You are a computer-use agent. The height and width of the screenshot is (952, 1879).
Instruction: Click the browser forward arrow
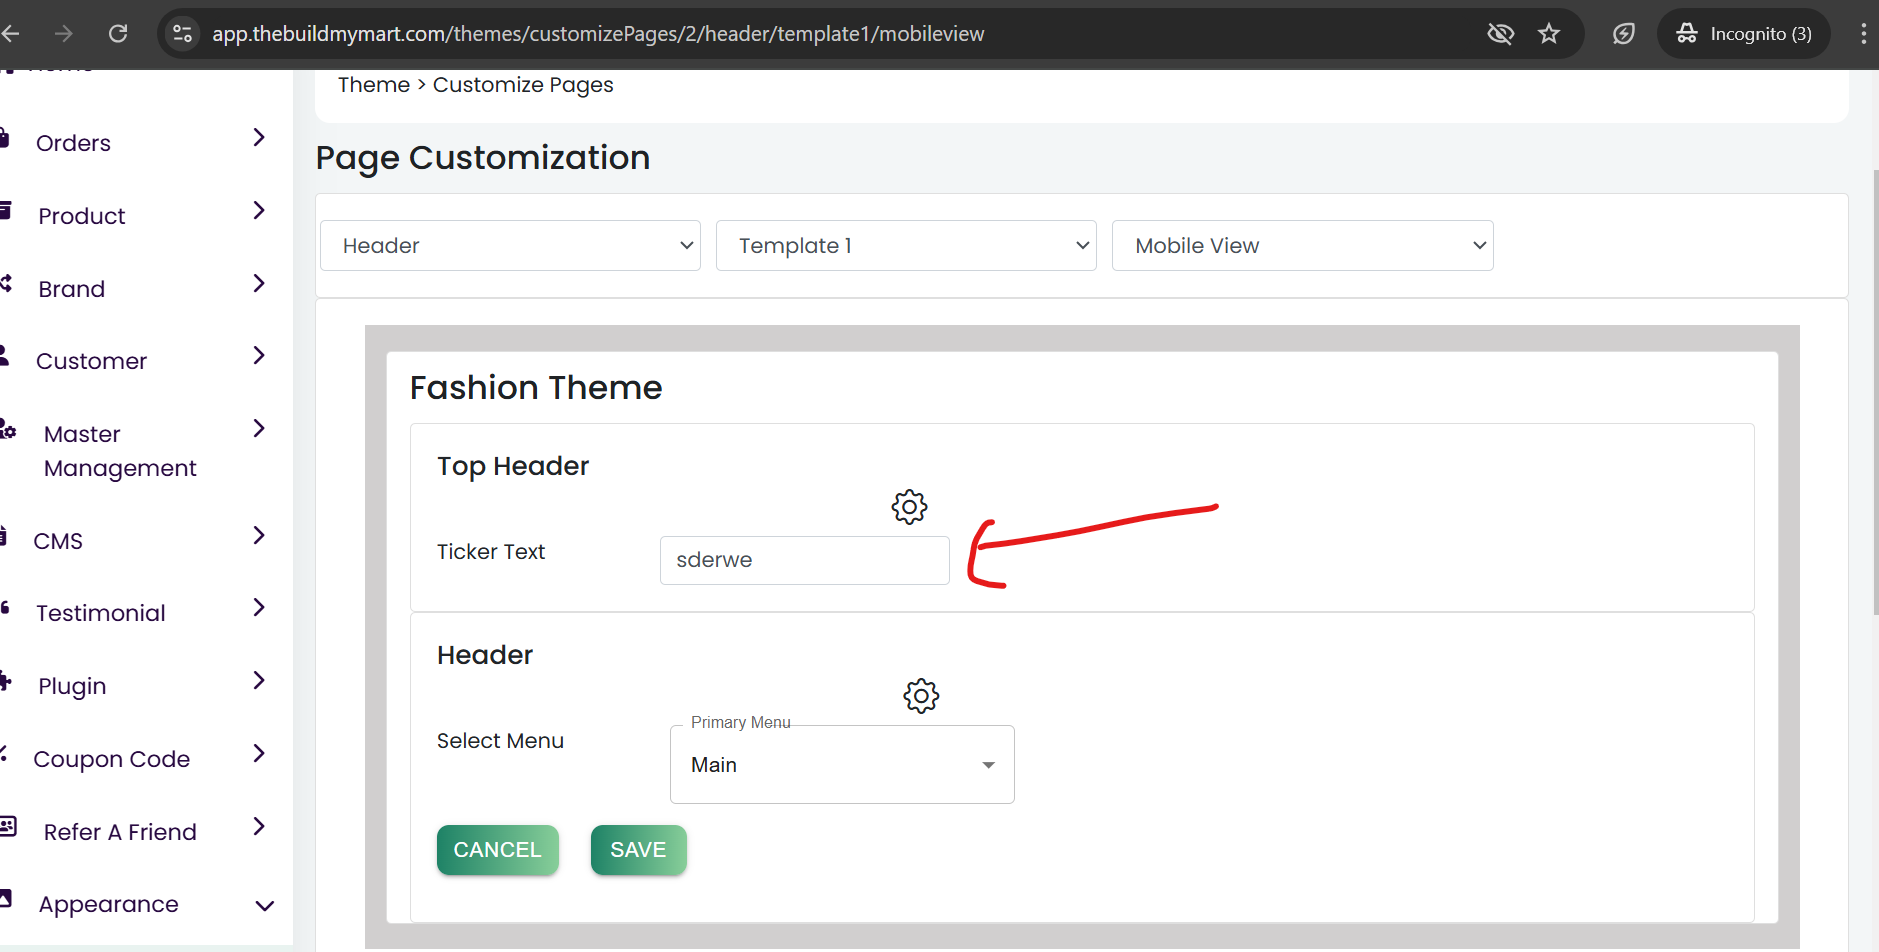64,34
